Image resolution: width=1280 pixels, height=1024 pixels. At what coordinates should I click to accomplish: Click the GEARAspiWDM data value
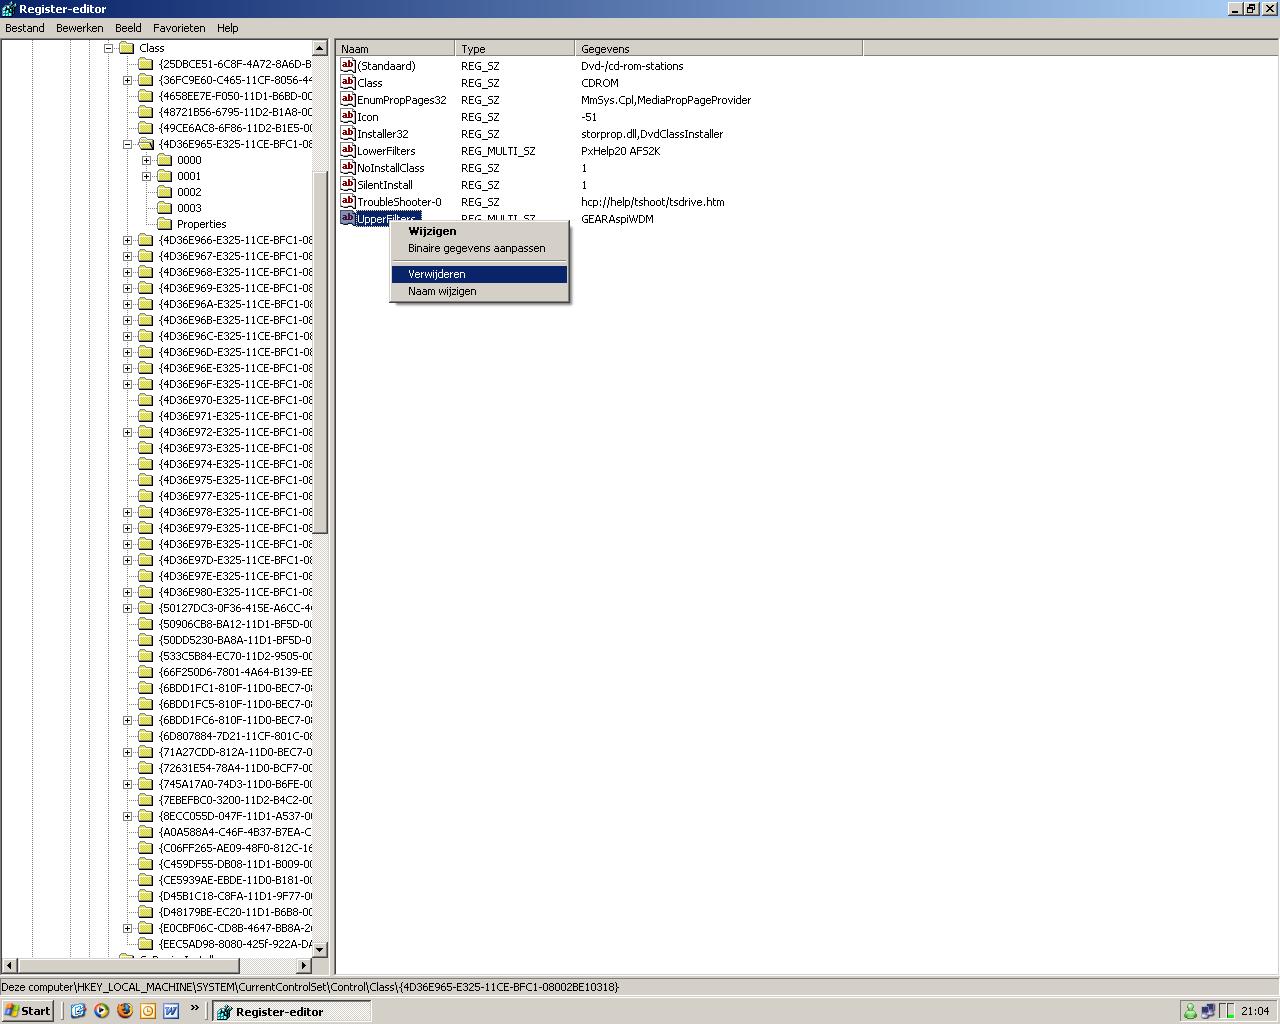tap(617, 219)
